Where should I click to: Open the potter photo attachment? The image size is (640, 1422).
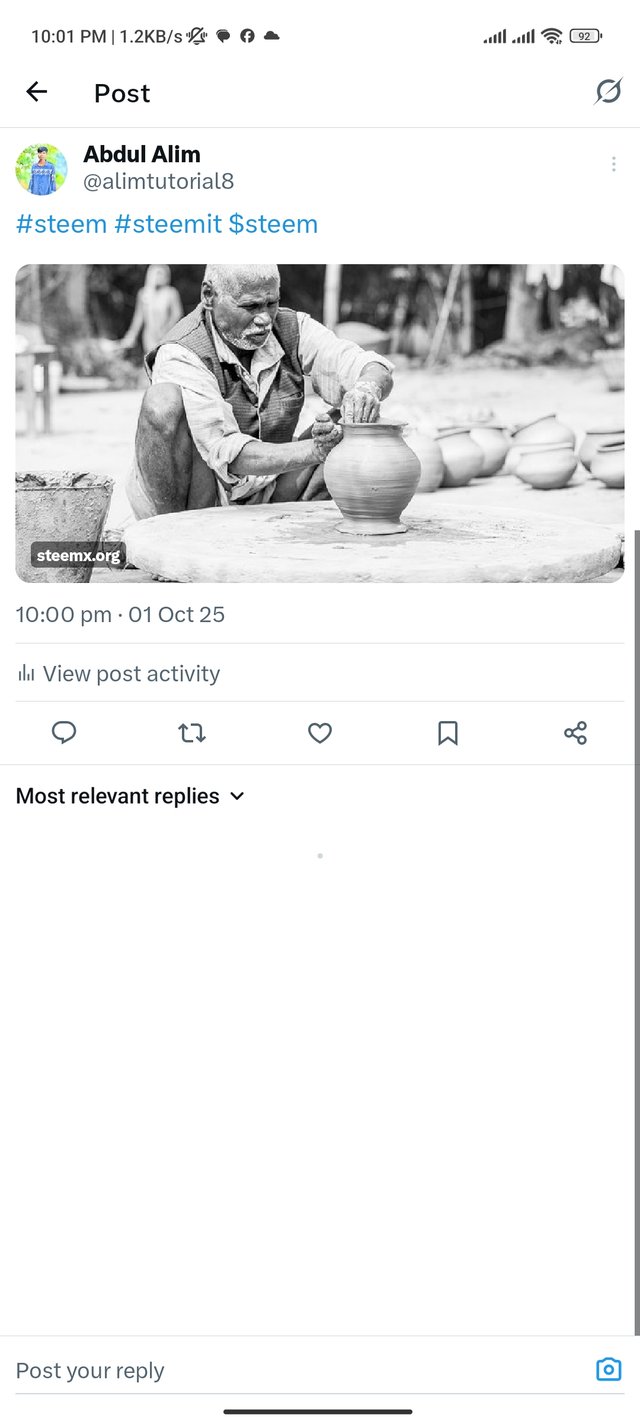point(320,423)
